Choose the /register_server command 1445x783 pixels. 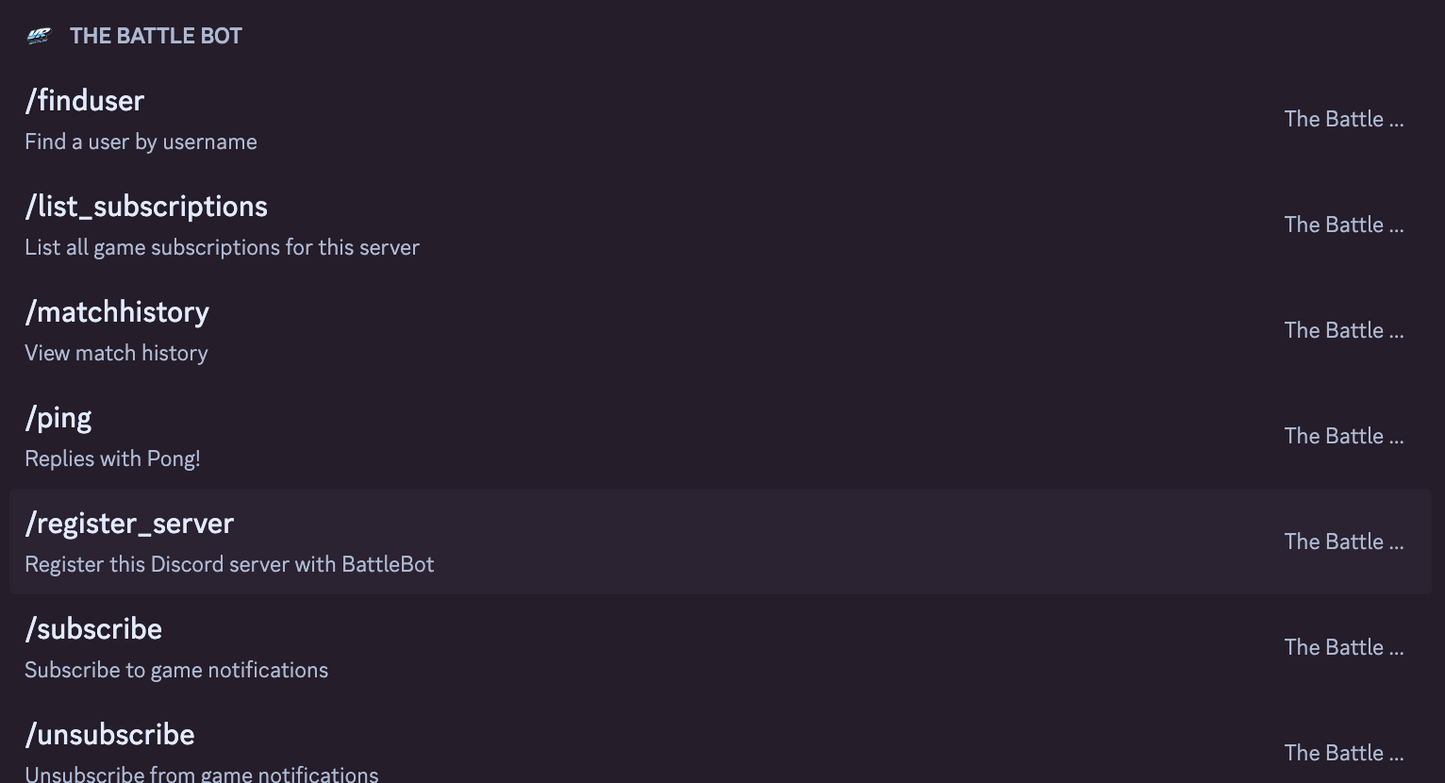(720, 542)
